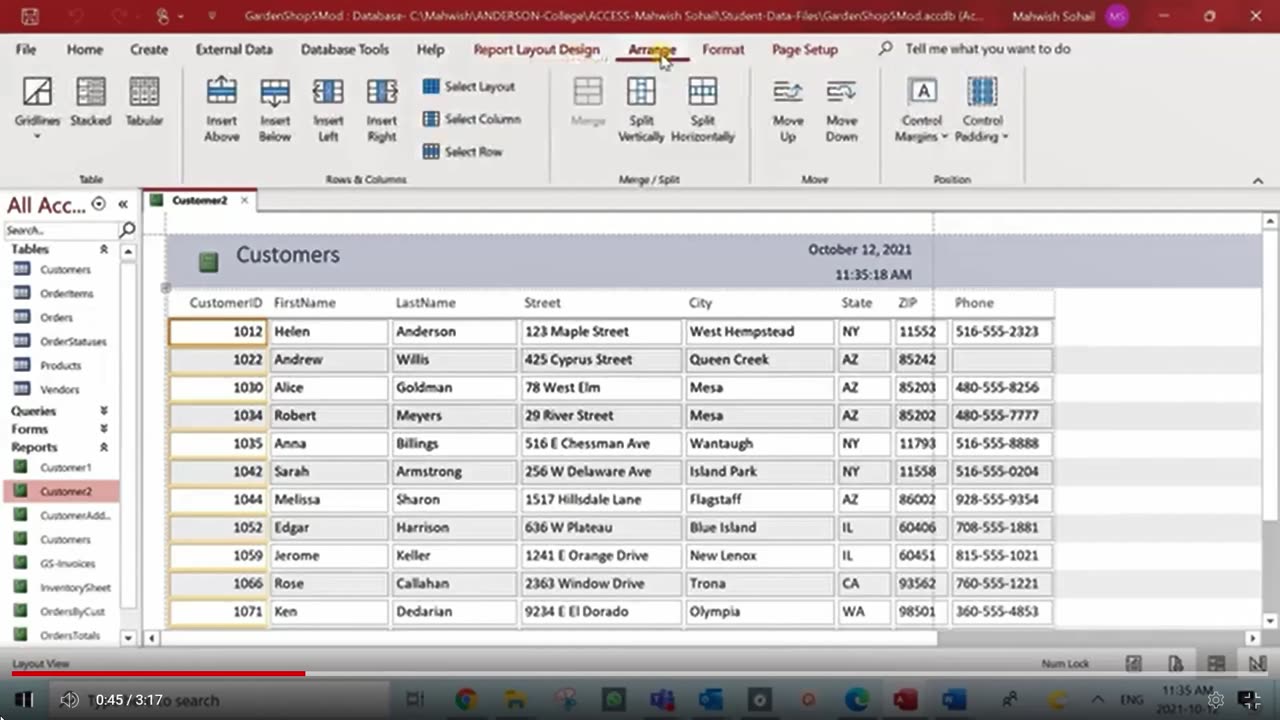Select the Products table

click(x=62, y=366)
